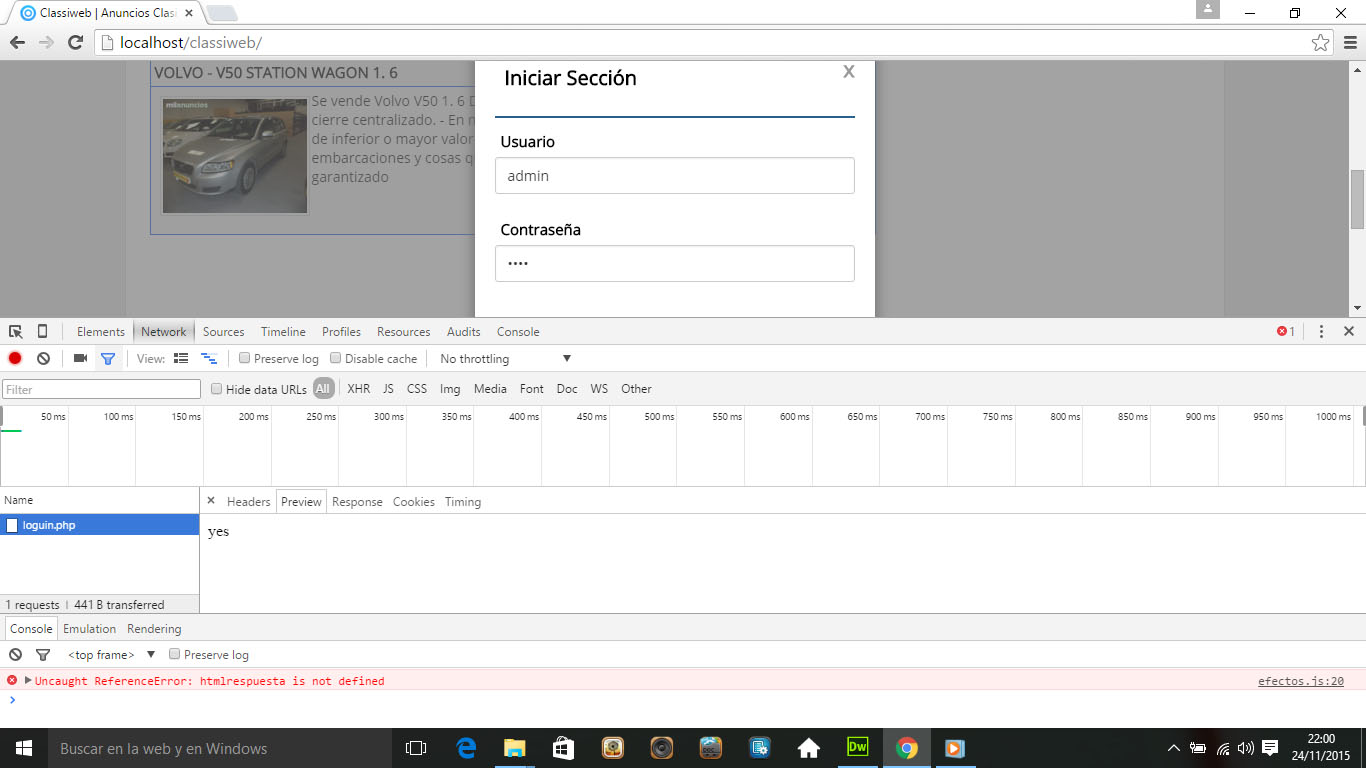Tick the Hide data URLs checkbox
This screenshot has width=1366, height=768.
pyautogui.click(x=217, y=389)
